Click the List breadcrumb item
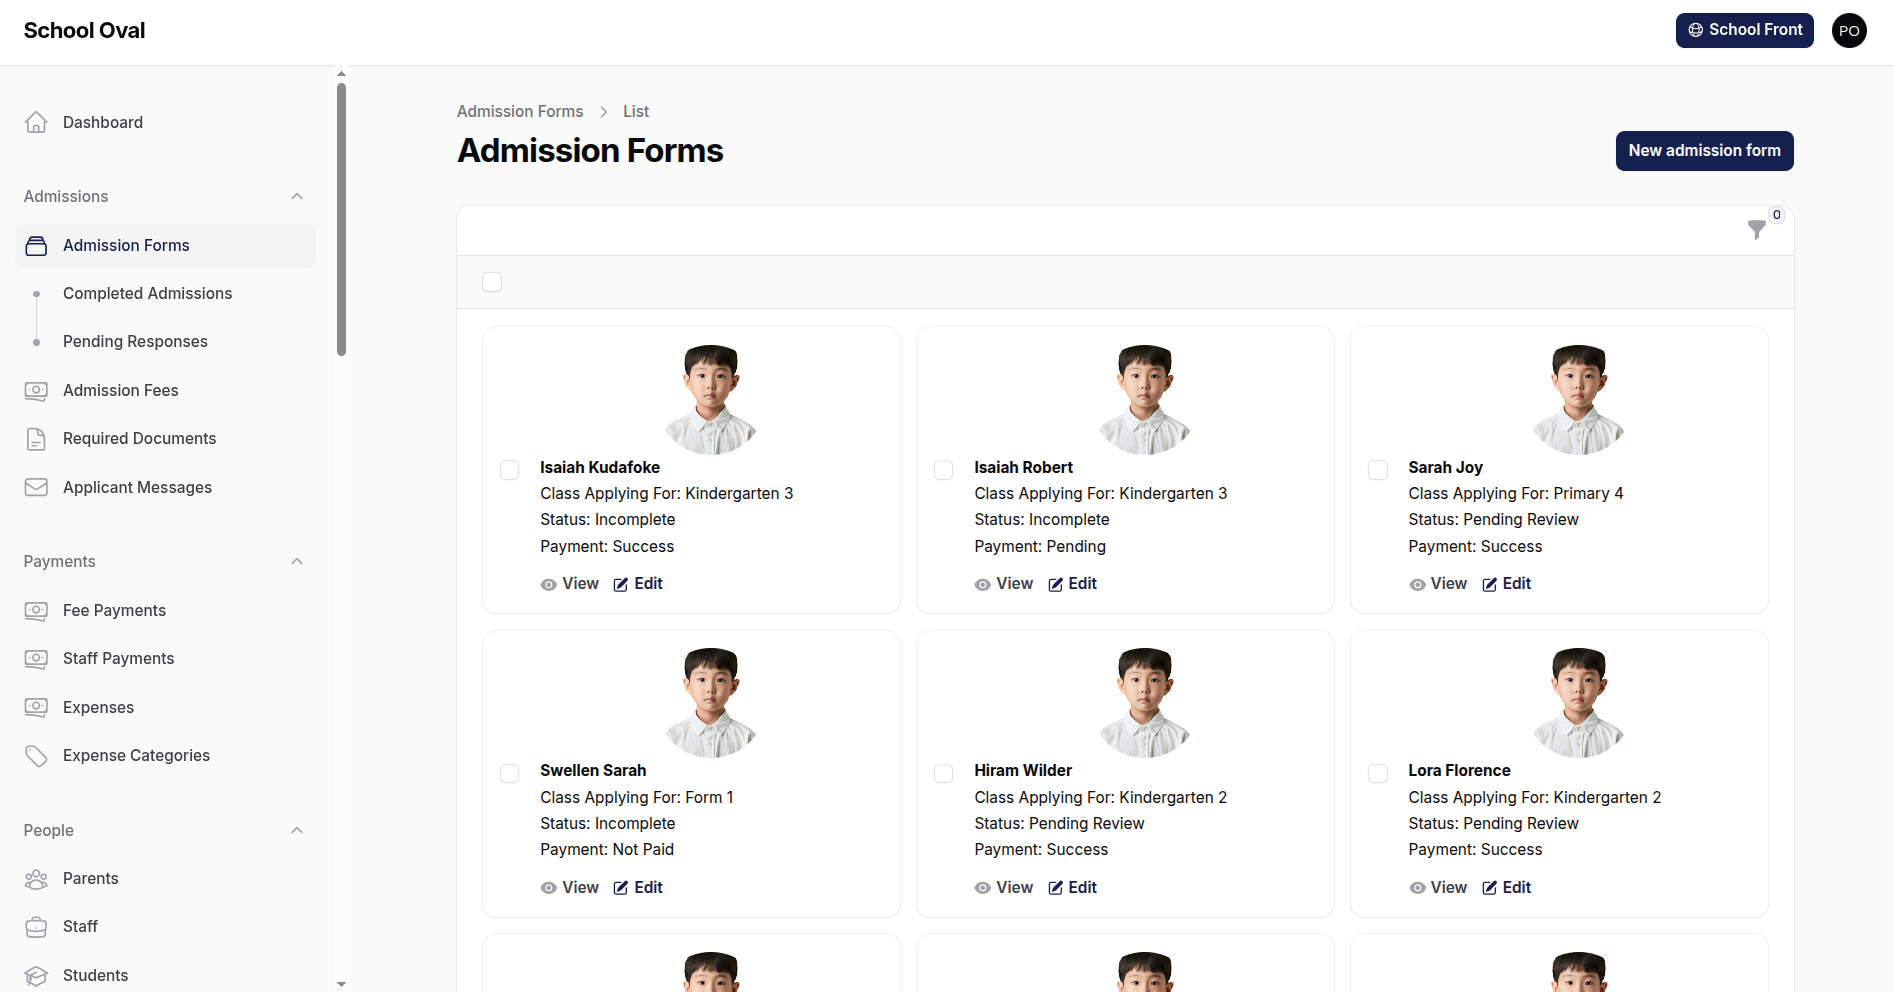Screen dimensions: 1893x992 click(x=636, y=111)
